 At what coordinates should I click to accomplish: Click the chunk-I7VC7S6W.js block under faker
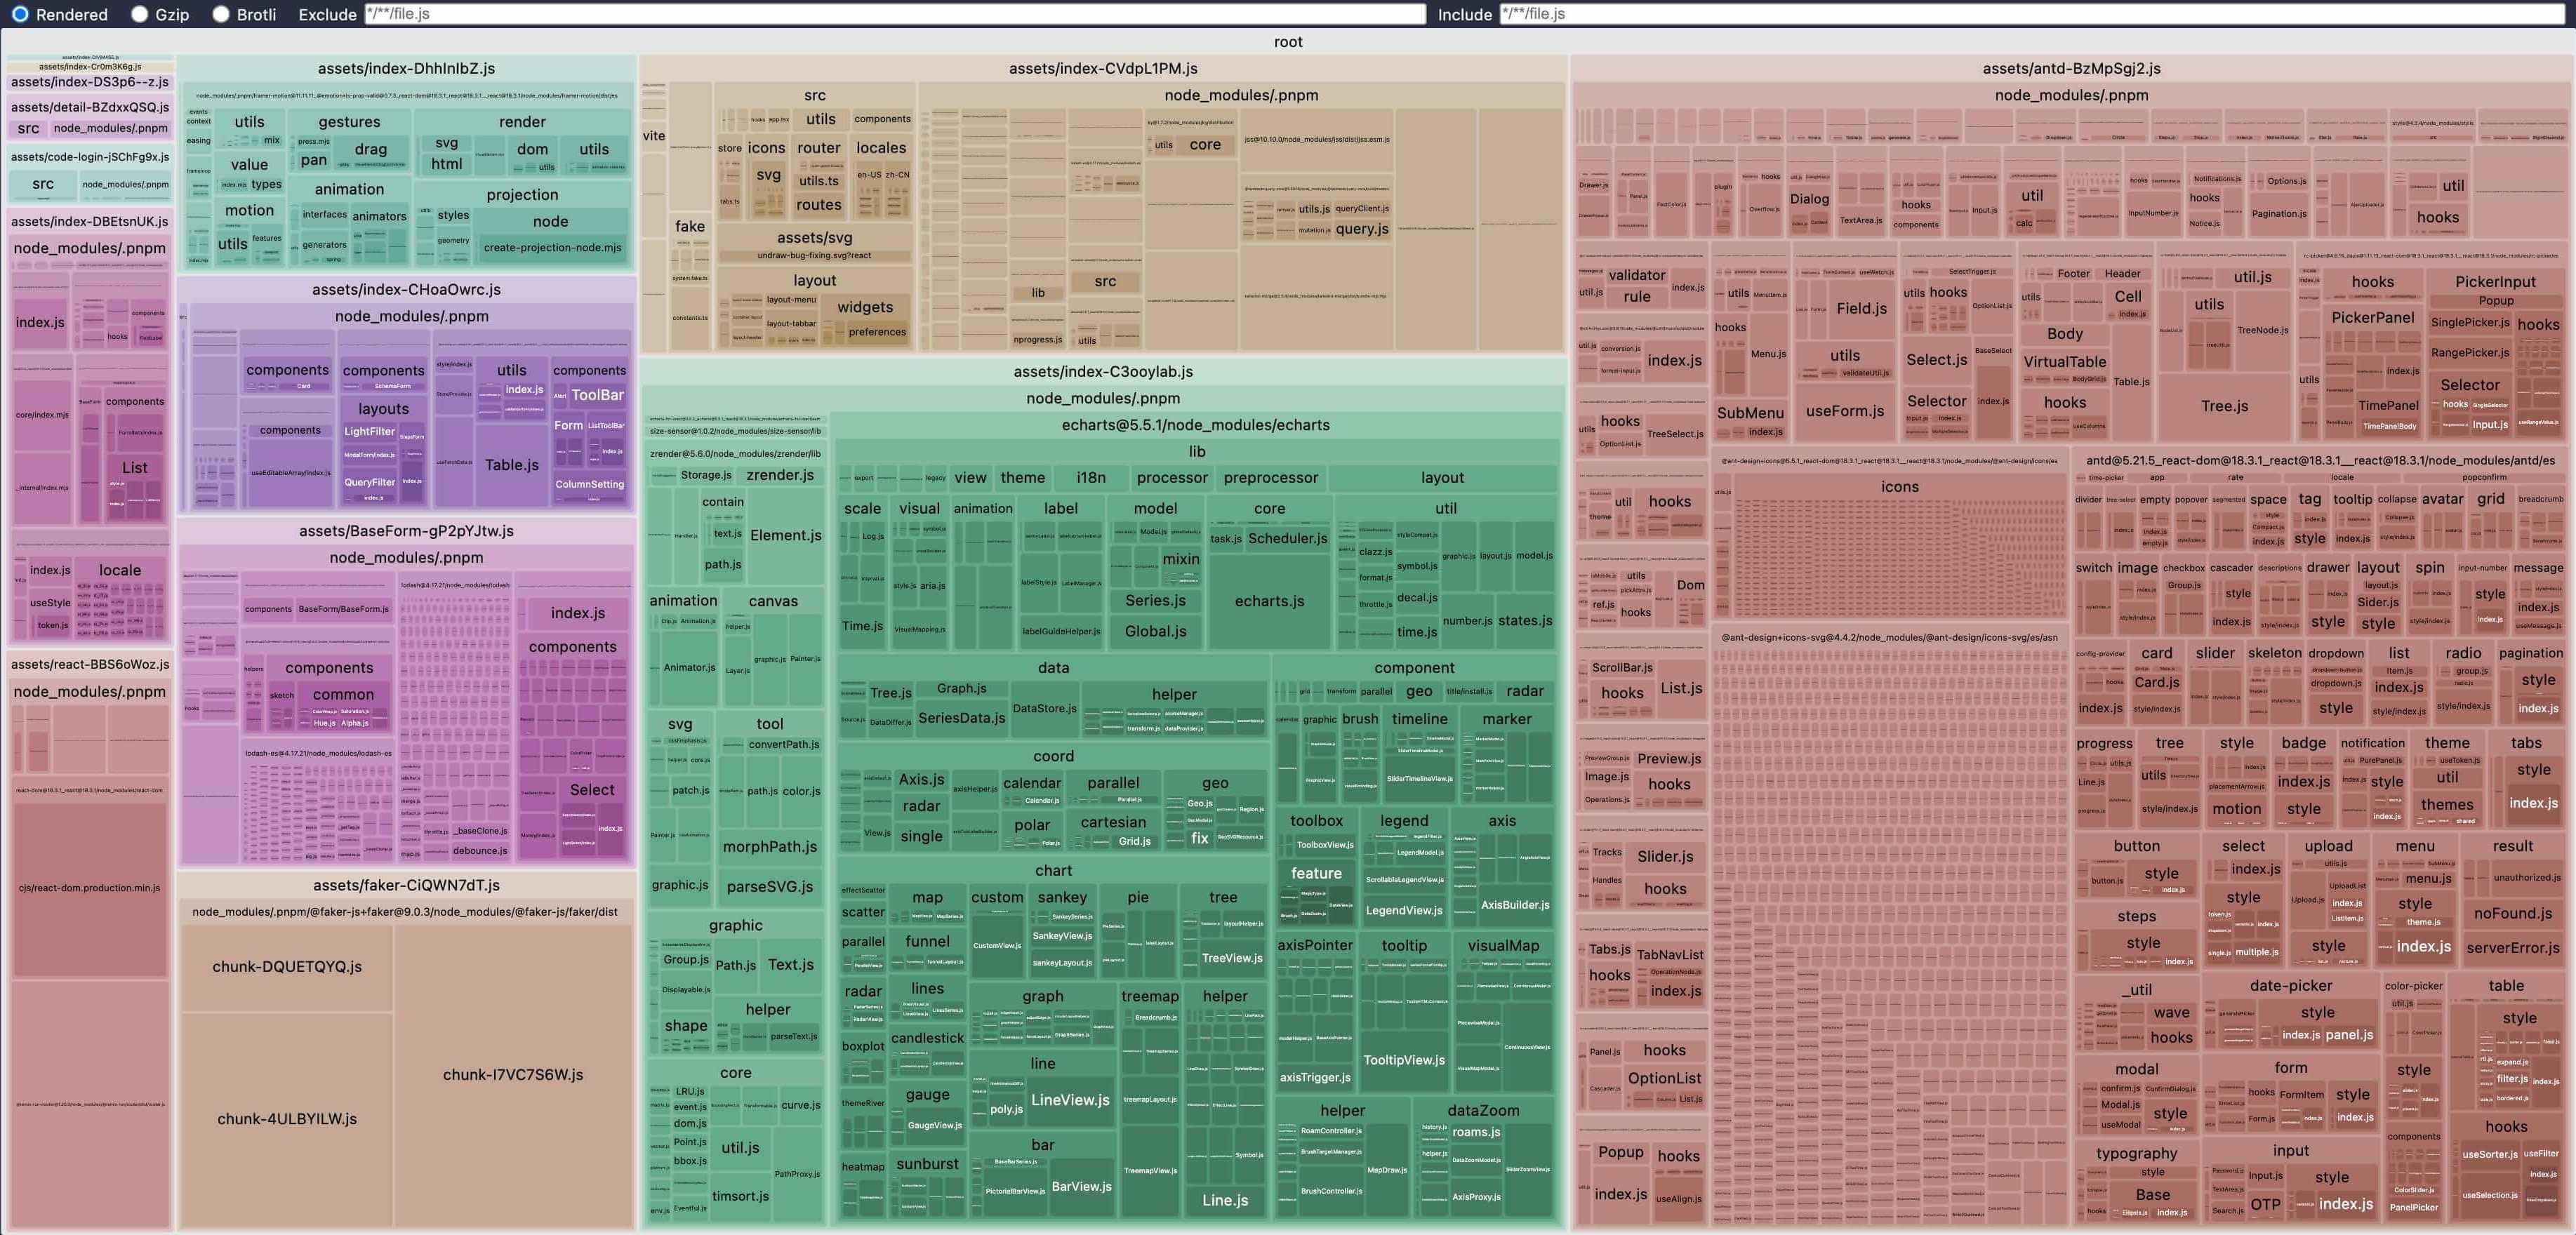point(513,1074)
